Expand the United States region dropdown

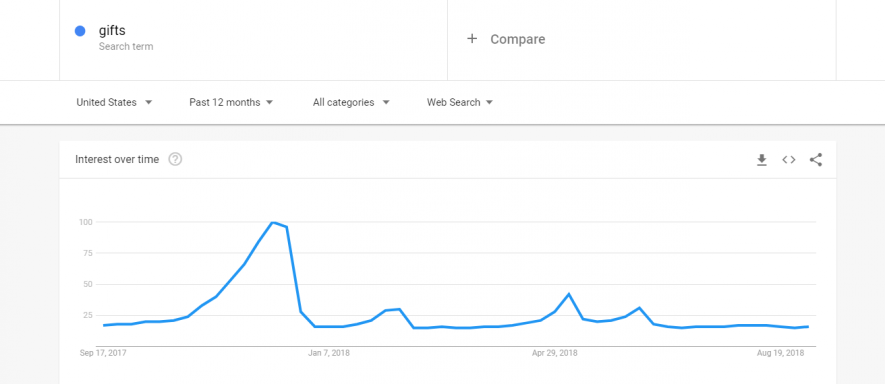115,102
